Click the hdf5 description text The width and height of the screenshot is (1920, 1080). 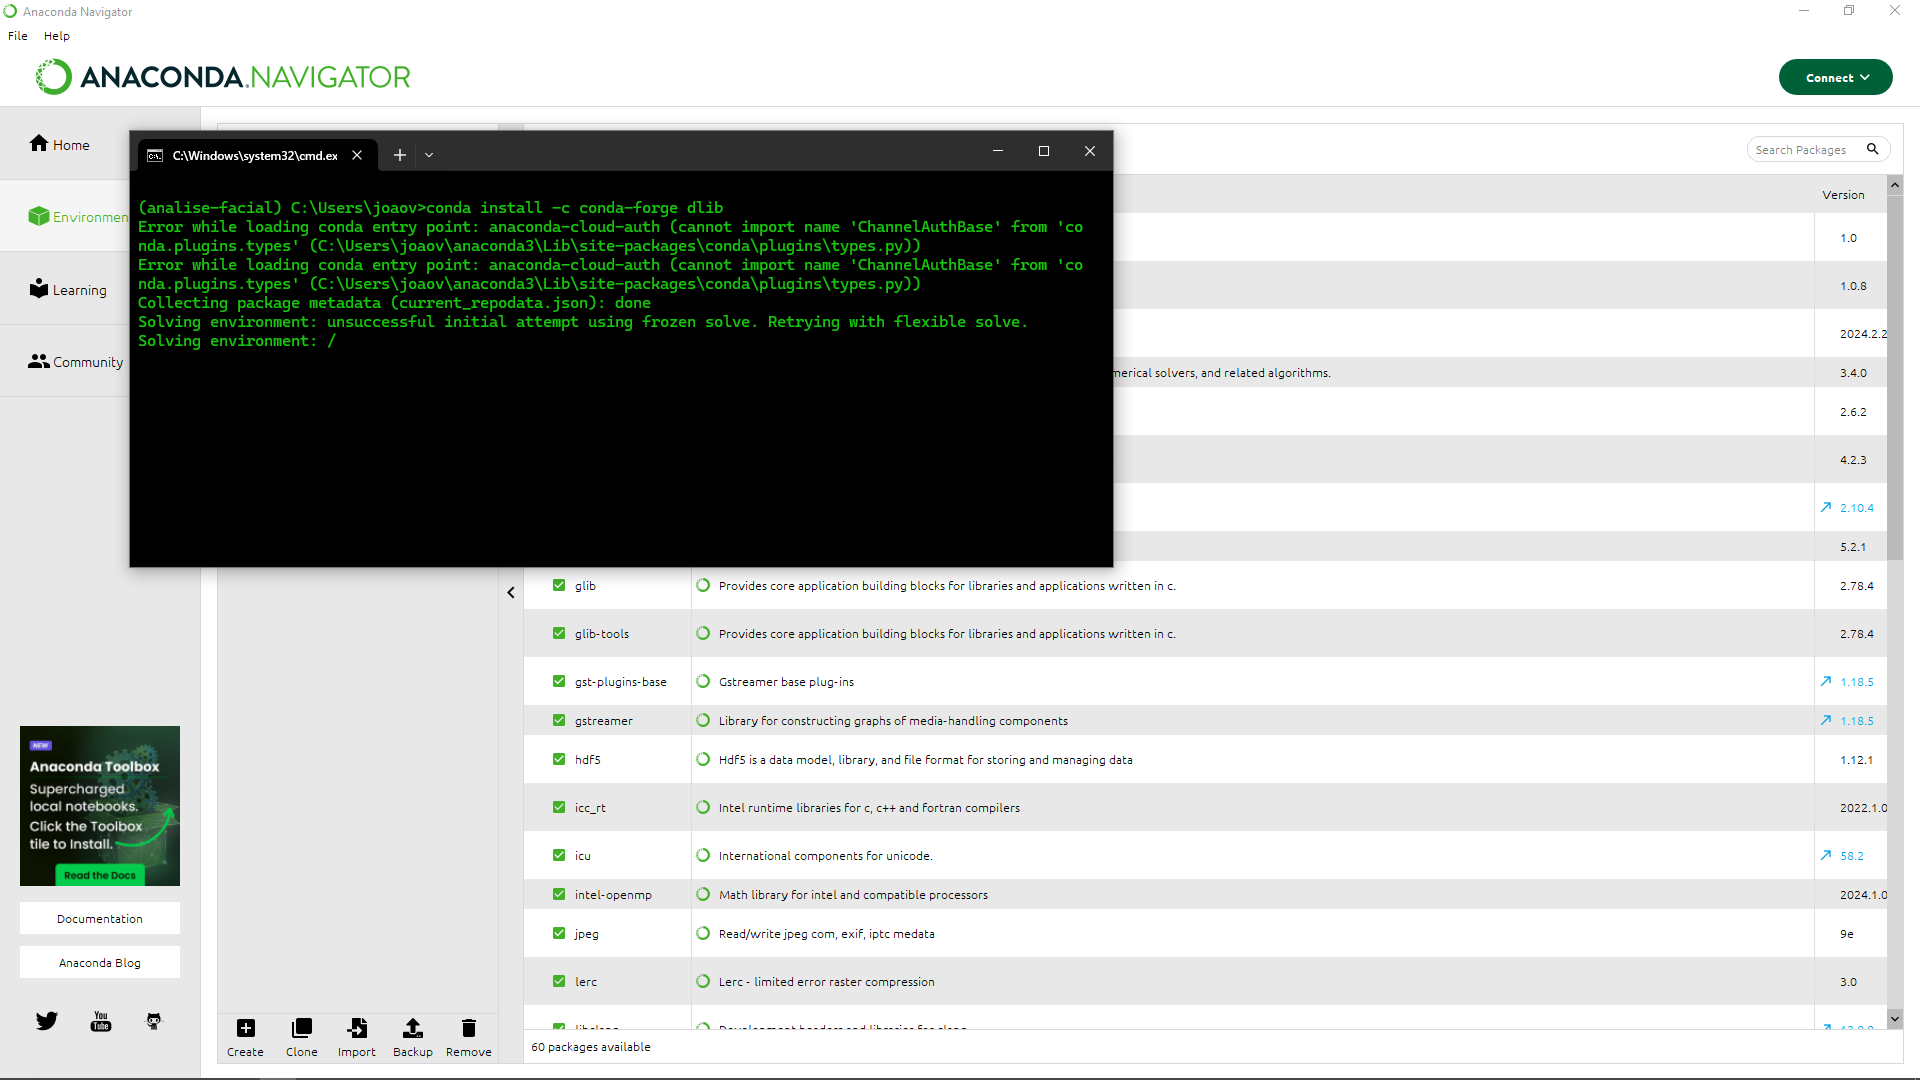[925, 760]
